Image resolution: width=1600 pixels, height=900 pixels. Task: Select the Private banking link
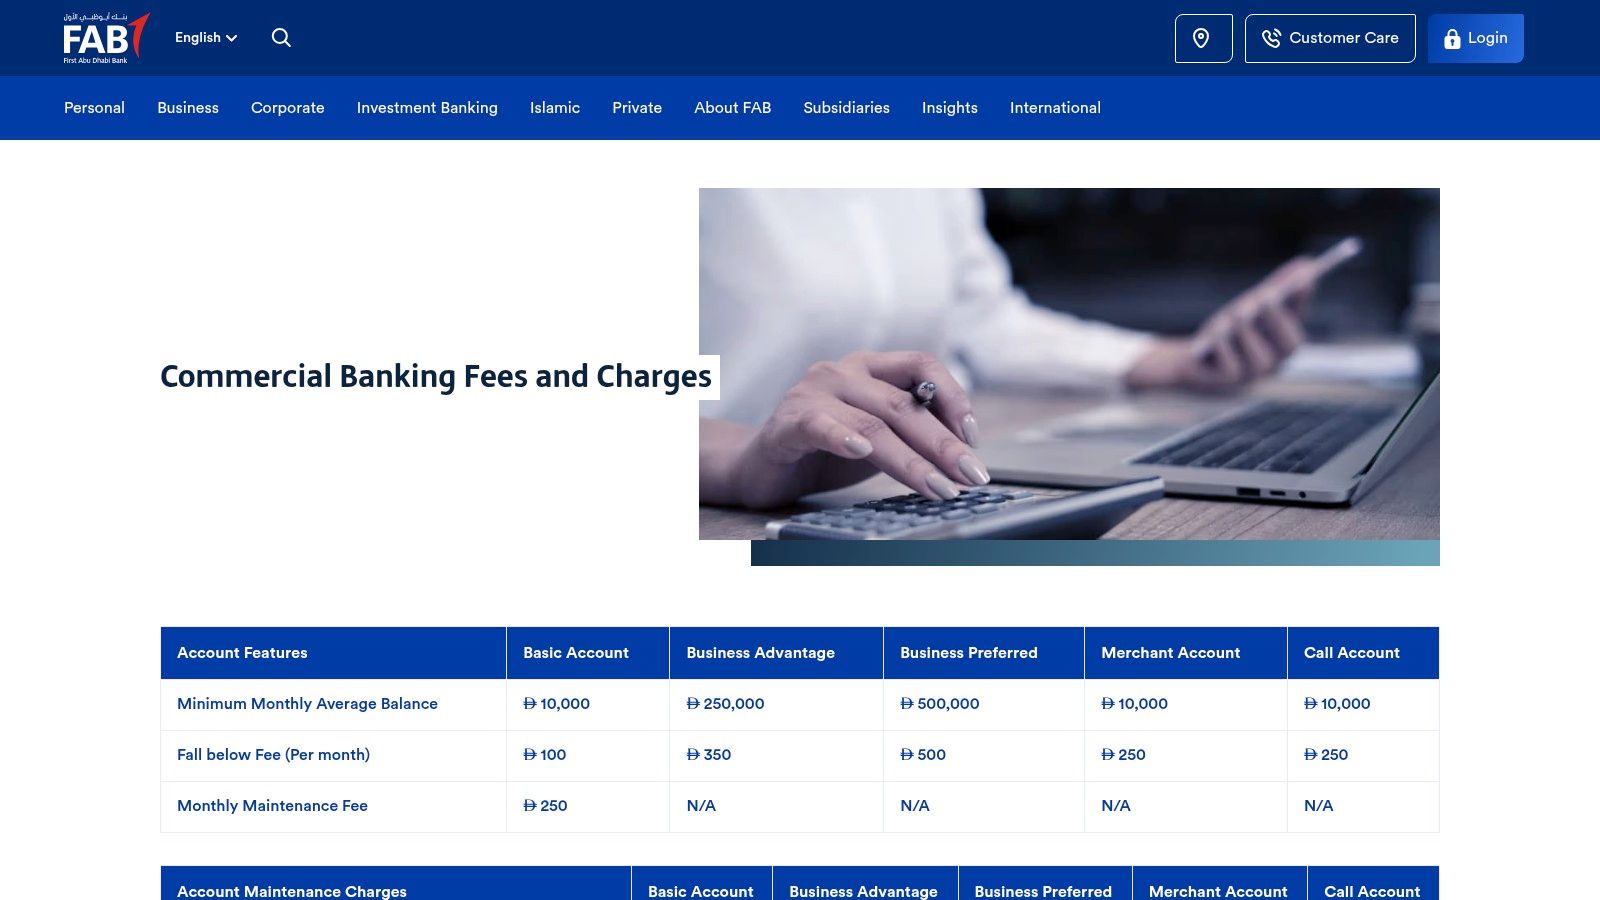[637, 107]
